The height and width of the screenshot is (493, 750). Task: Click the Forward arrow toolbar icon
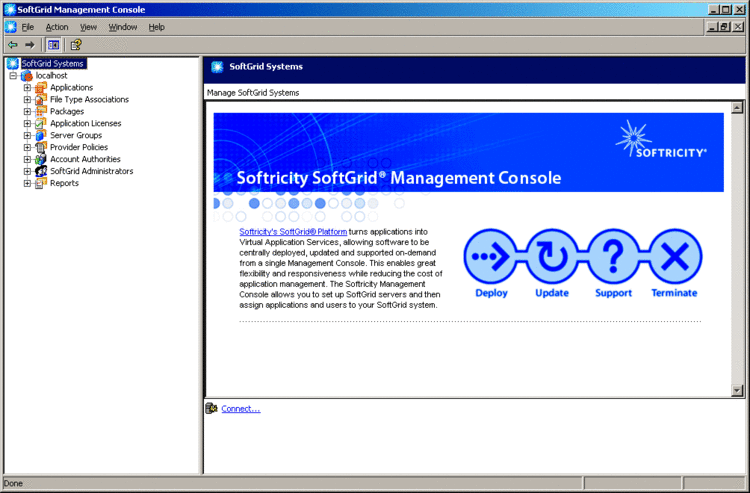pyautogui.click(x=30, y=44)
